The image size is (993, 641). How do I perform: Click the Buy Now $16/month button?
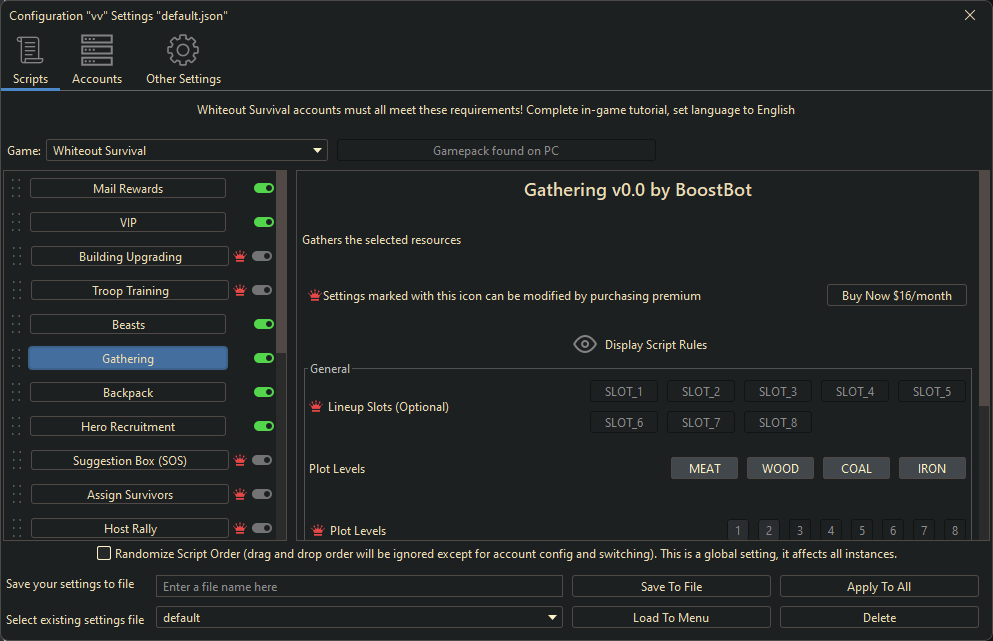click(897, 295)
